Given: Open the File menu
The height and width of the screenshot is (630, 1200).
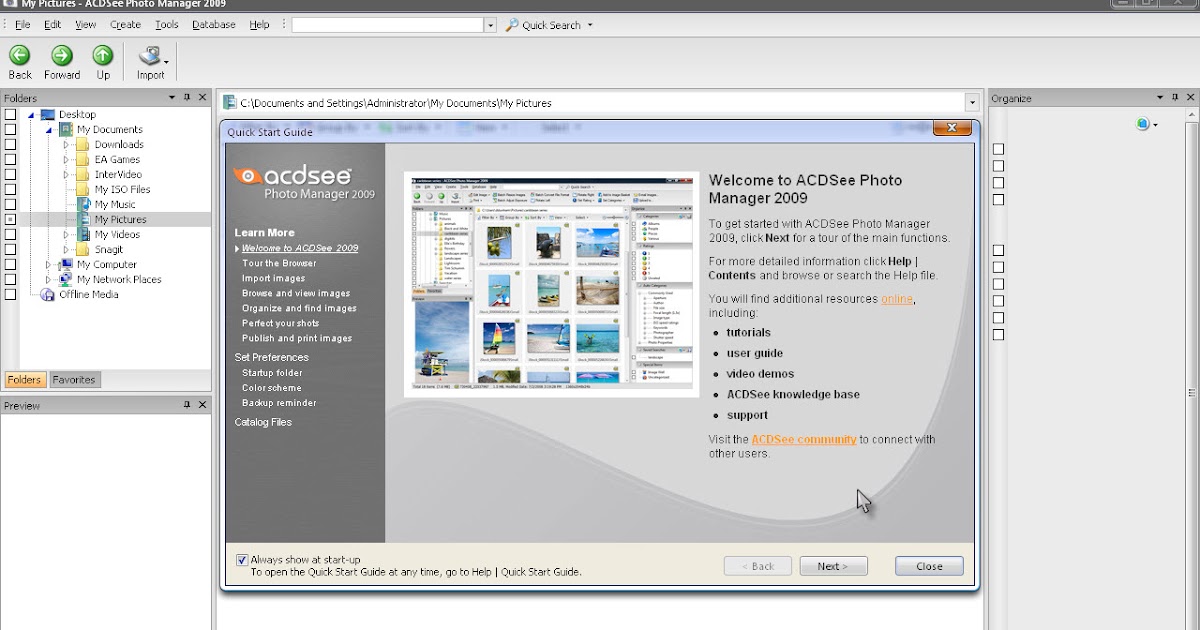Looking at the screenshot, I should point(22,25).
